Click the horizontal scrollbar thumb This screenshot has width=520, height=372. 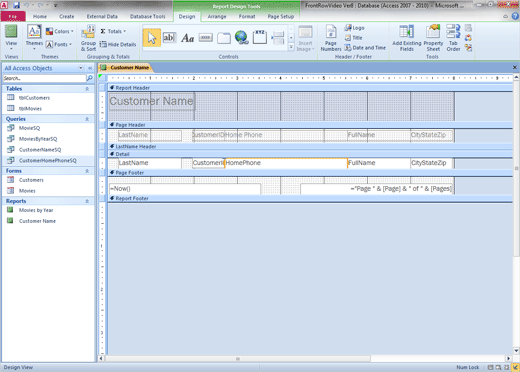(x=238, y=359)
